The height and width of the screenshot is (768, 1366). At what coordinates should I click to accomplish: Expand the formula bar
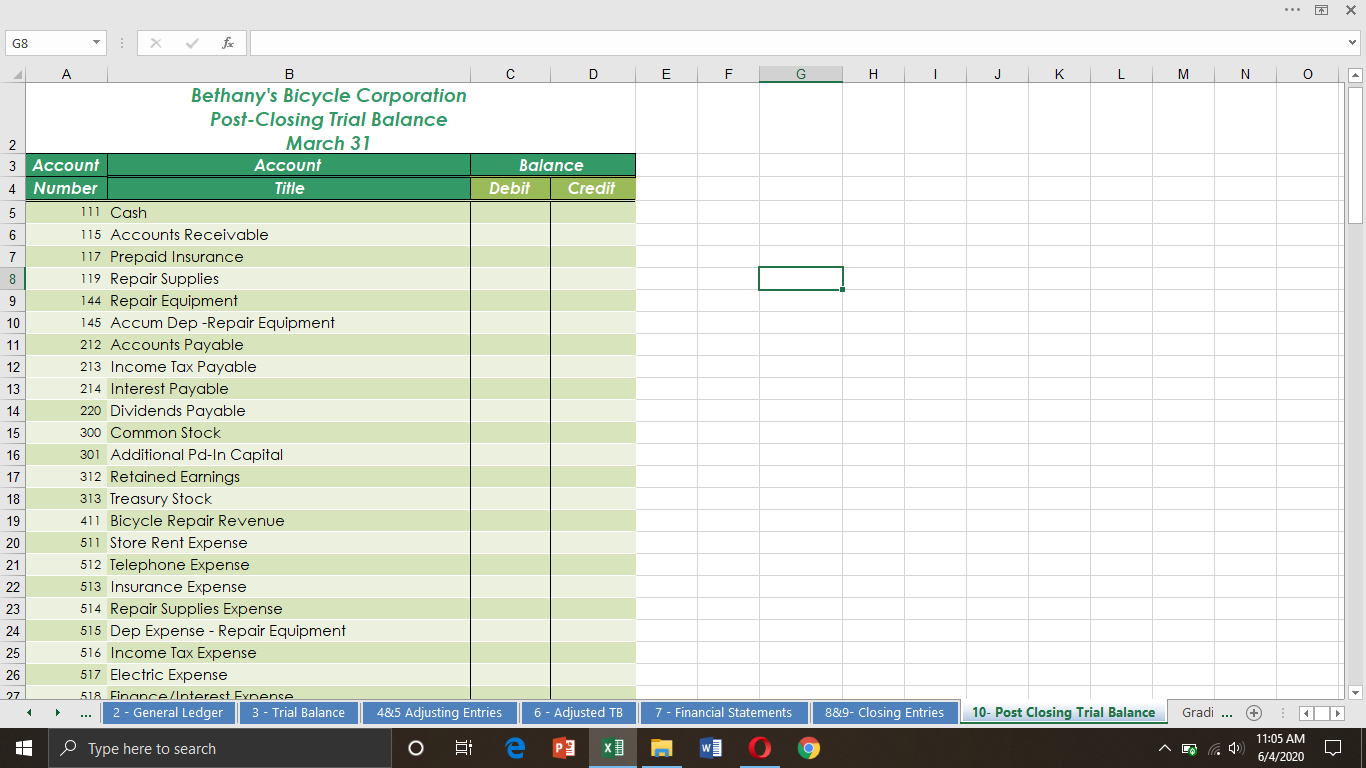1353,43
